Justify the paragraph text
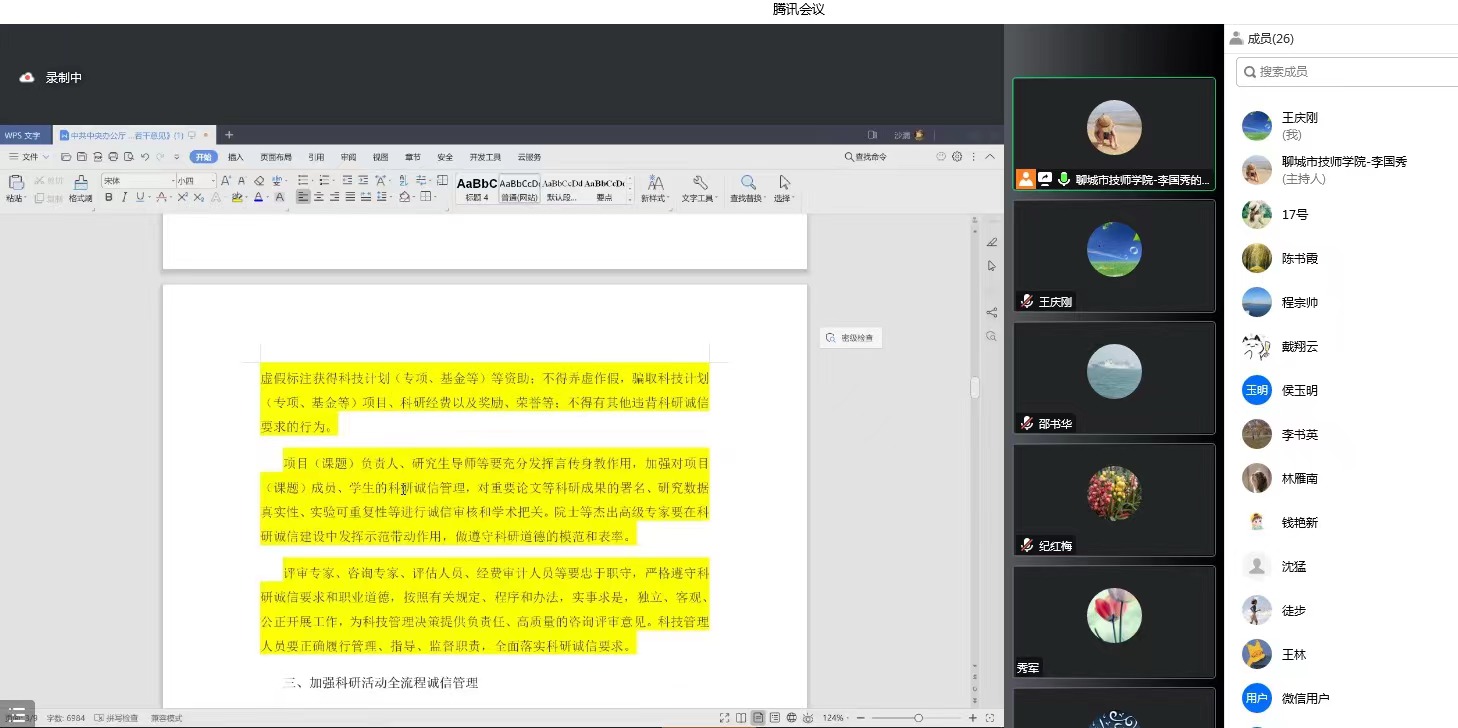Screen dimensions: 1458x728 [x=350, y=197]
